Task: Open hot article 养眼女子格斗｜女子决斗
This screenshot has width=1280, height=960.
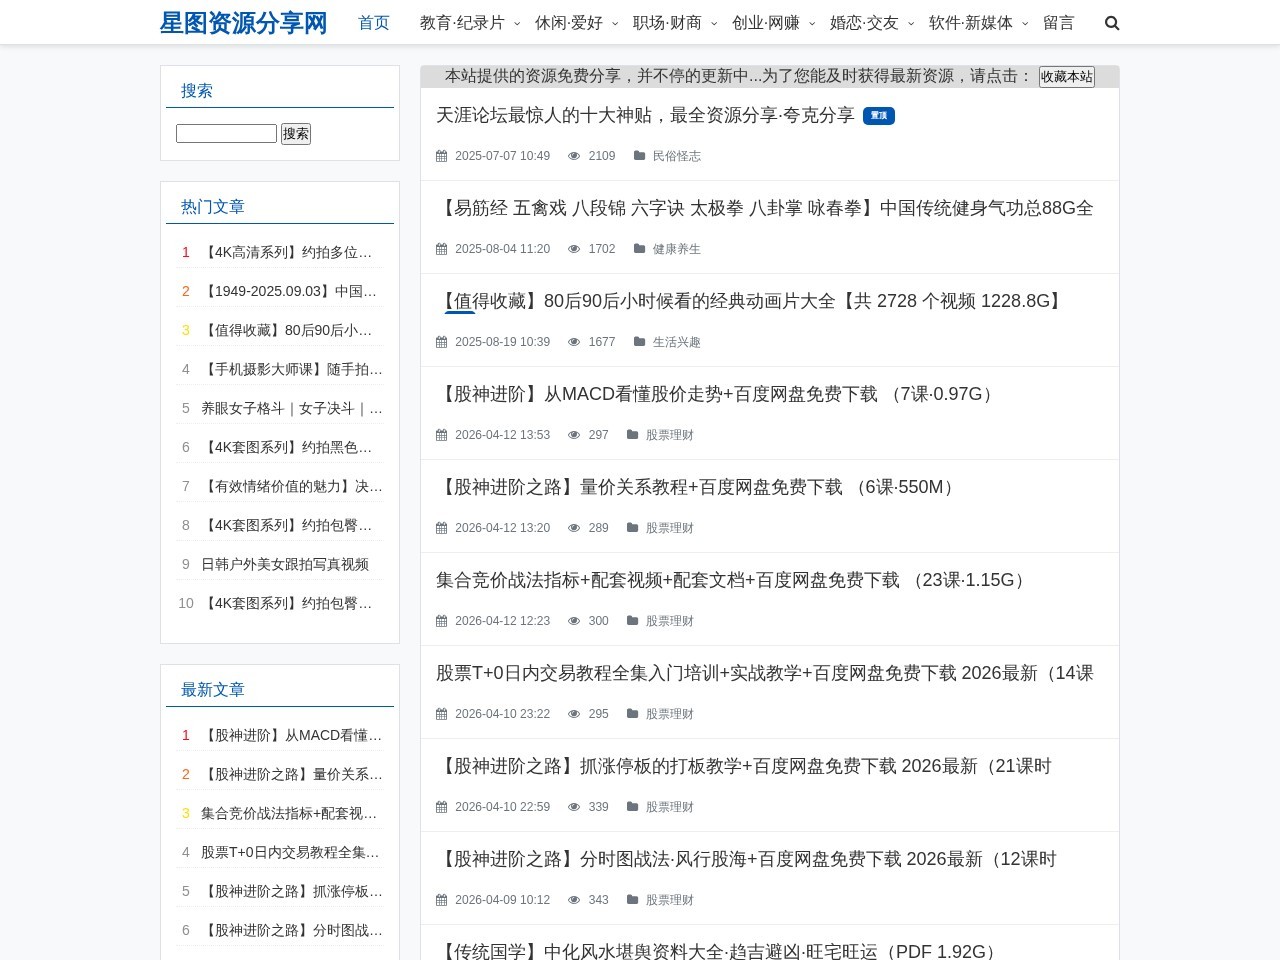Action: point(291,408)
